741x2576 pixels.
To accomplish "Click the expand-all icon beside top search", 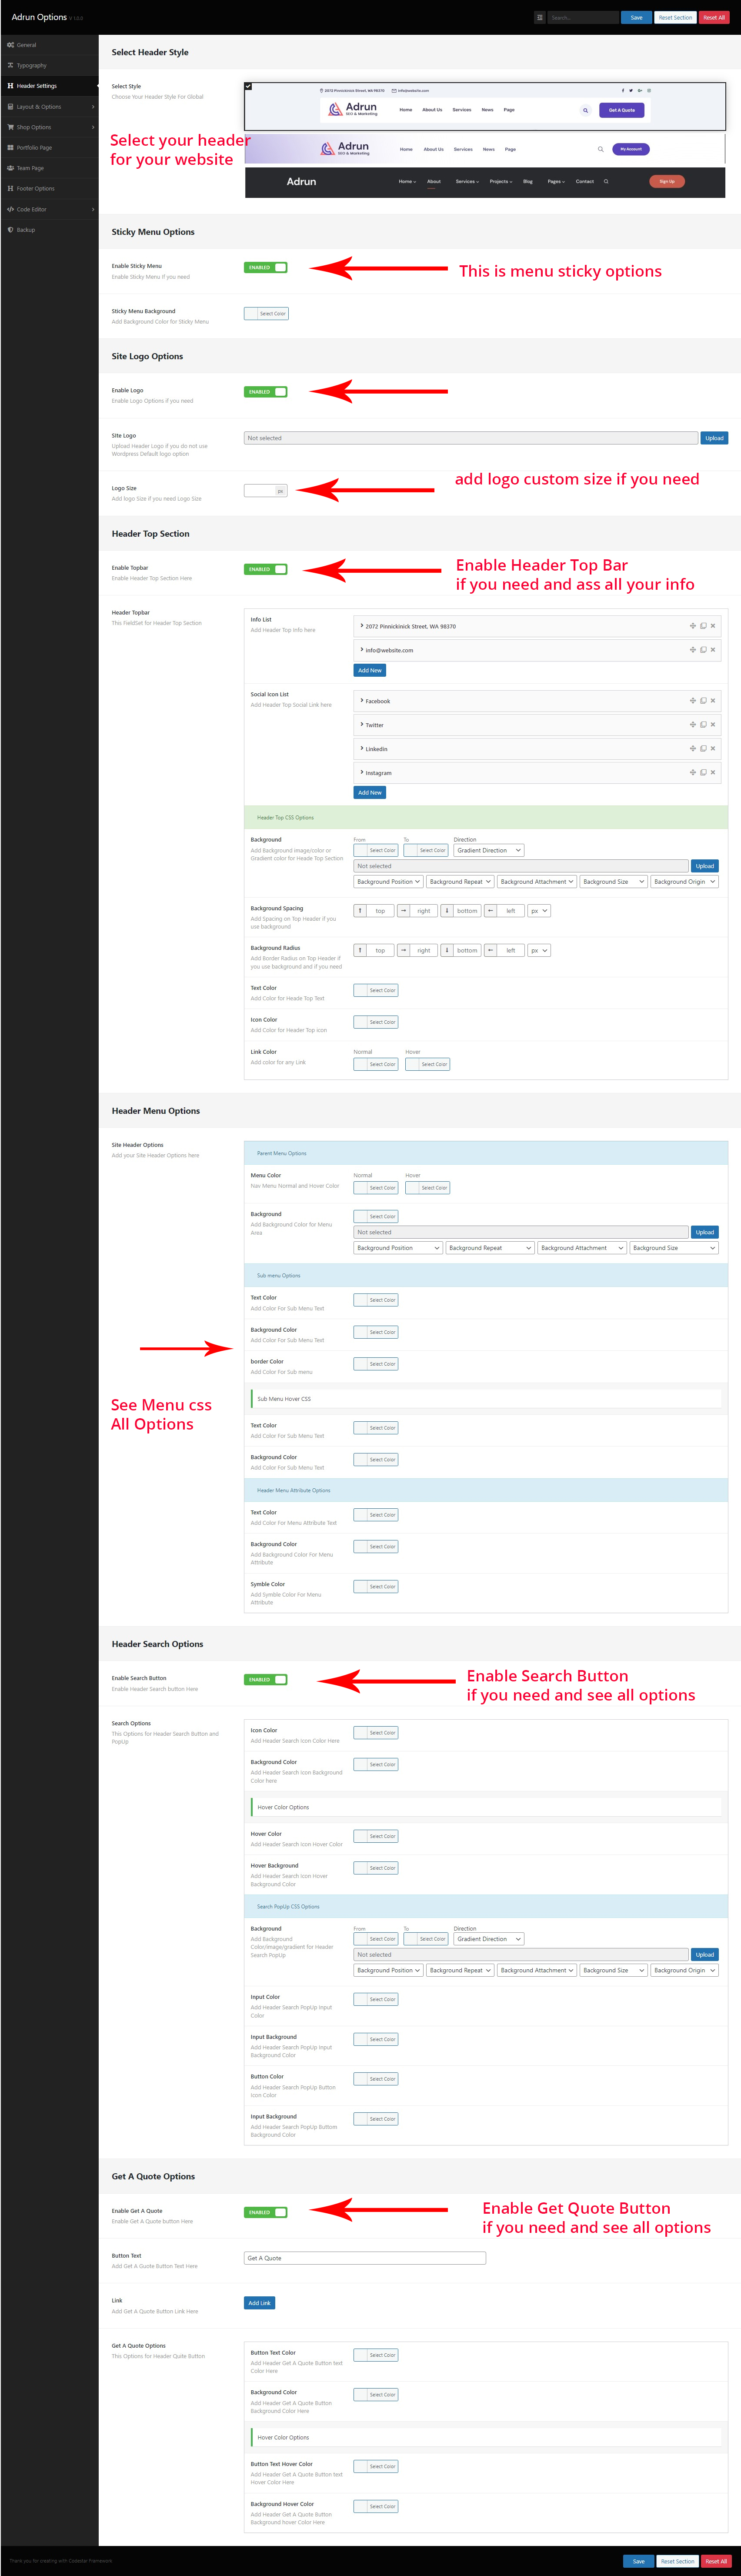I will tap(540, 17).
